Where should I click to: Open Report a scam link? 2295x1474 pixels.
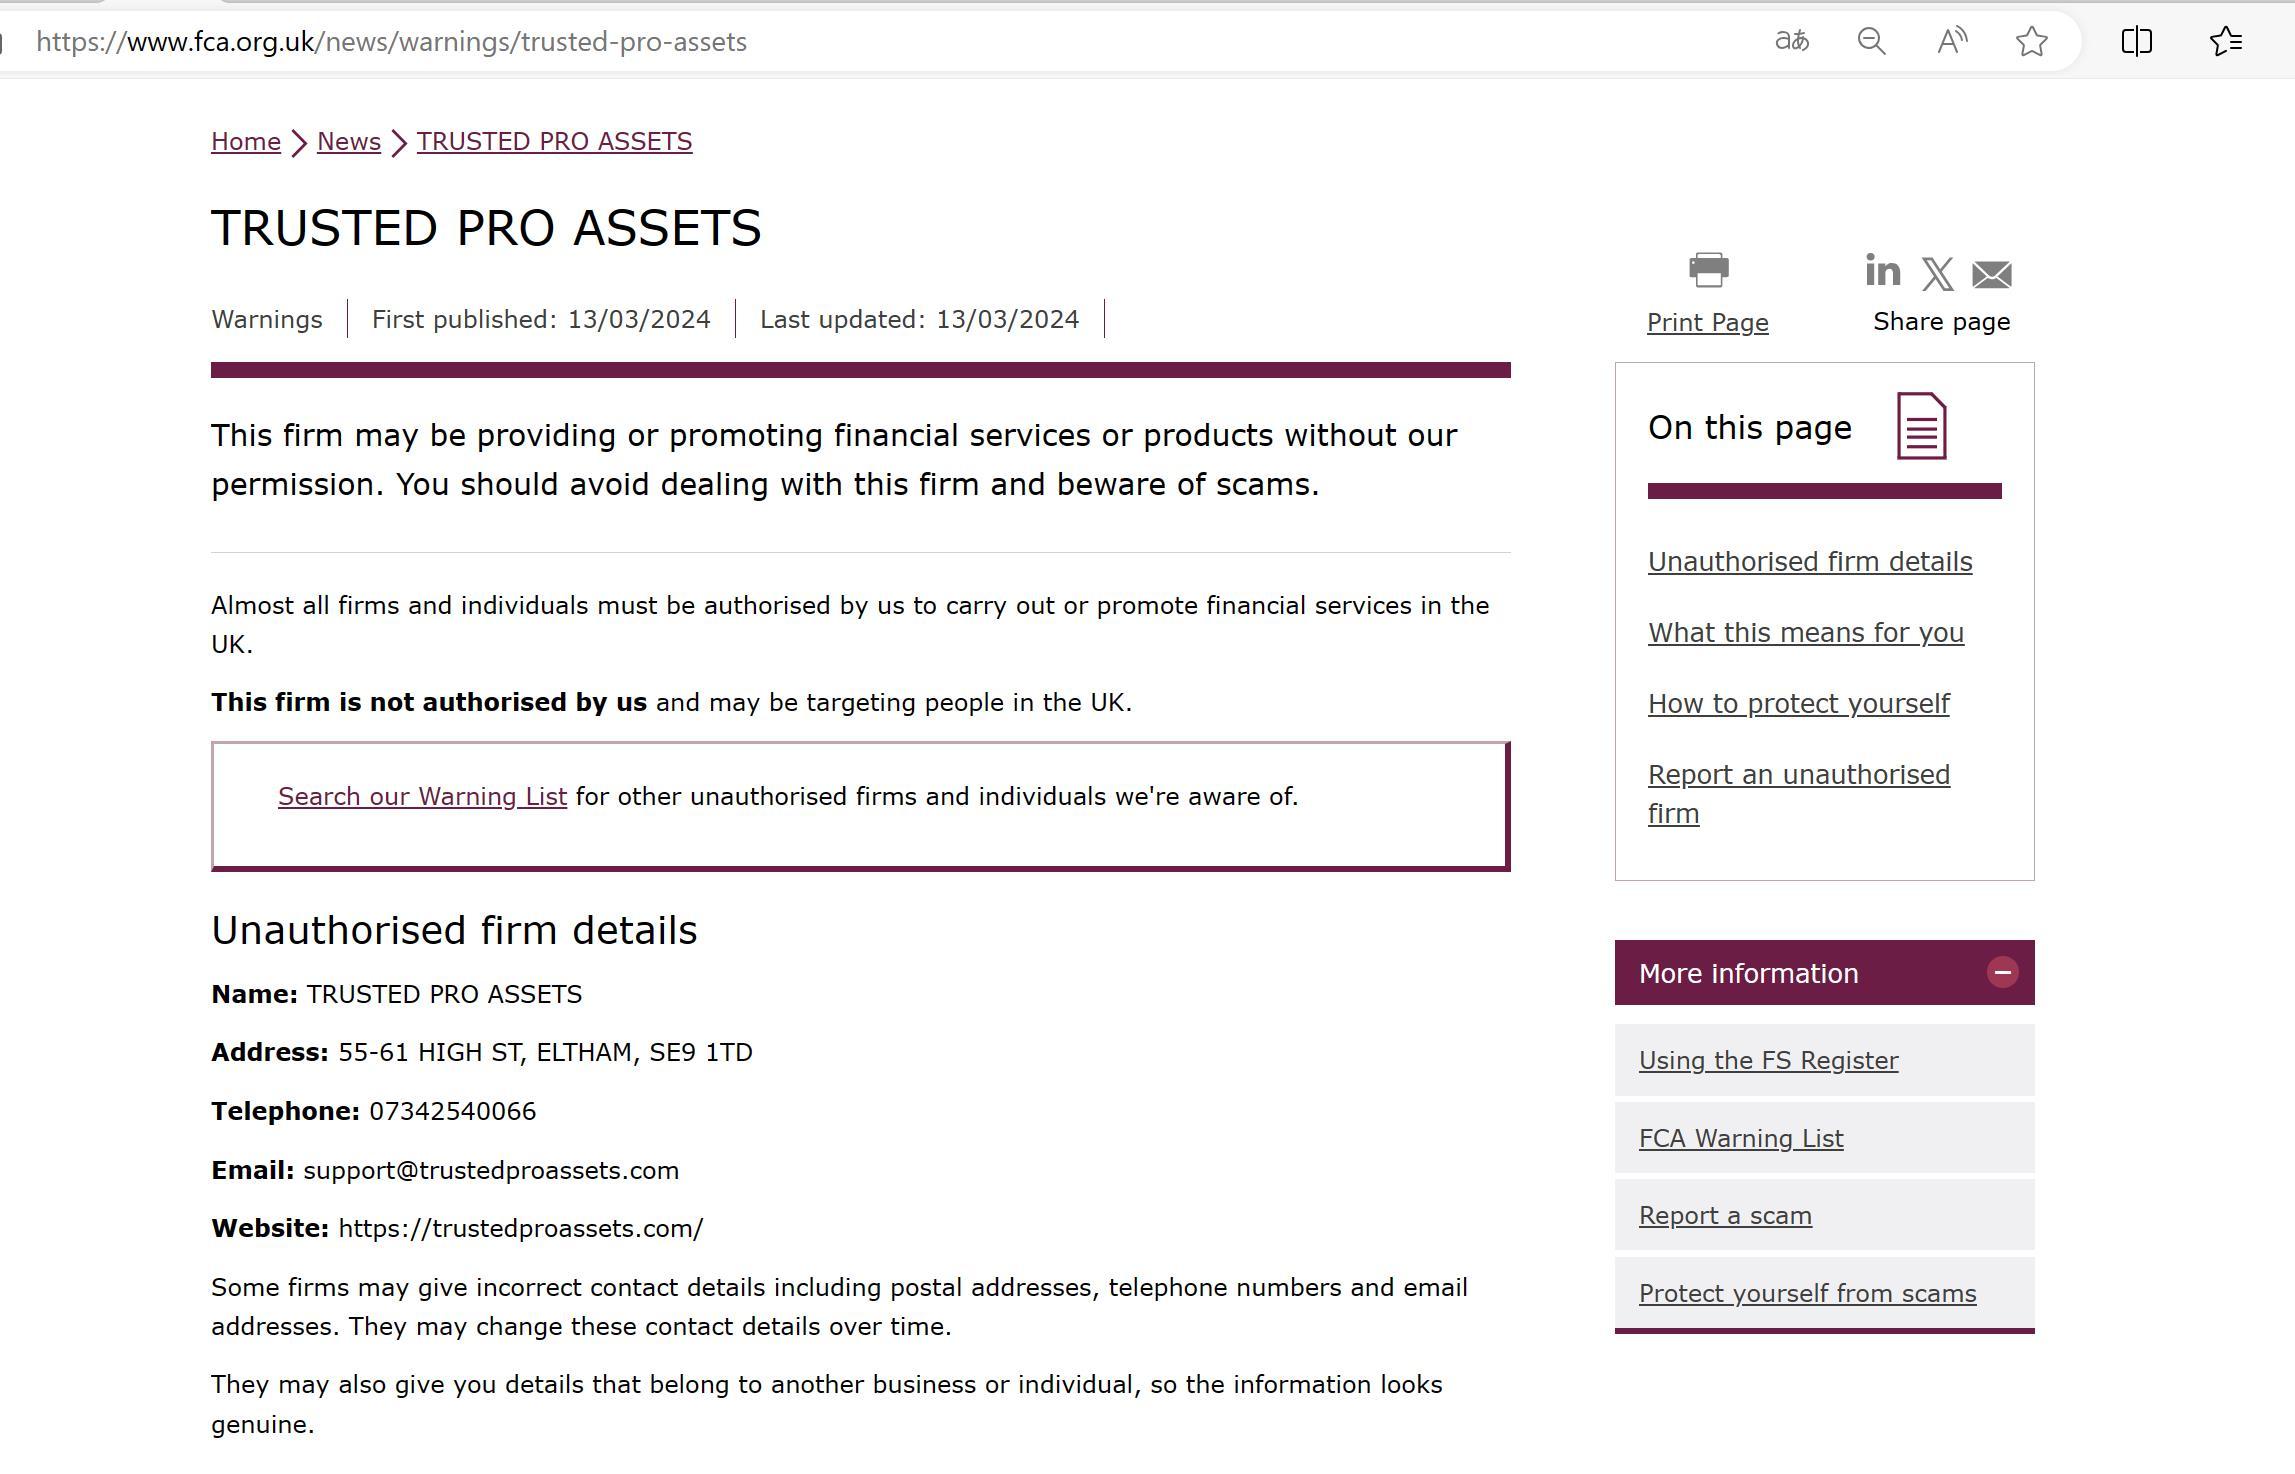pyautogui.click(x=1725, y=1216)
